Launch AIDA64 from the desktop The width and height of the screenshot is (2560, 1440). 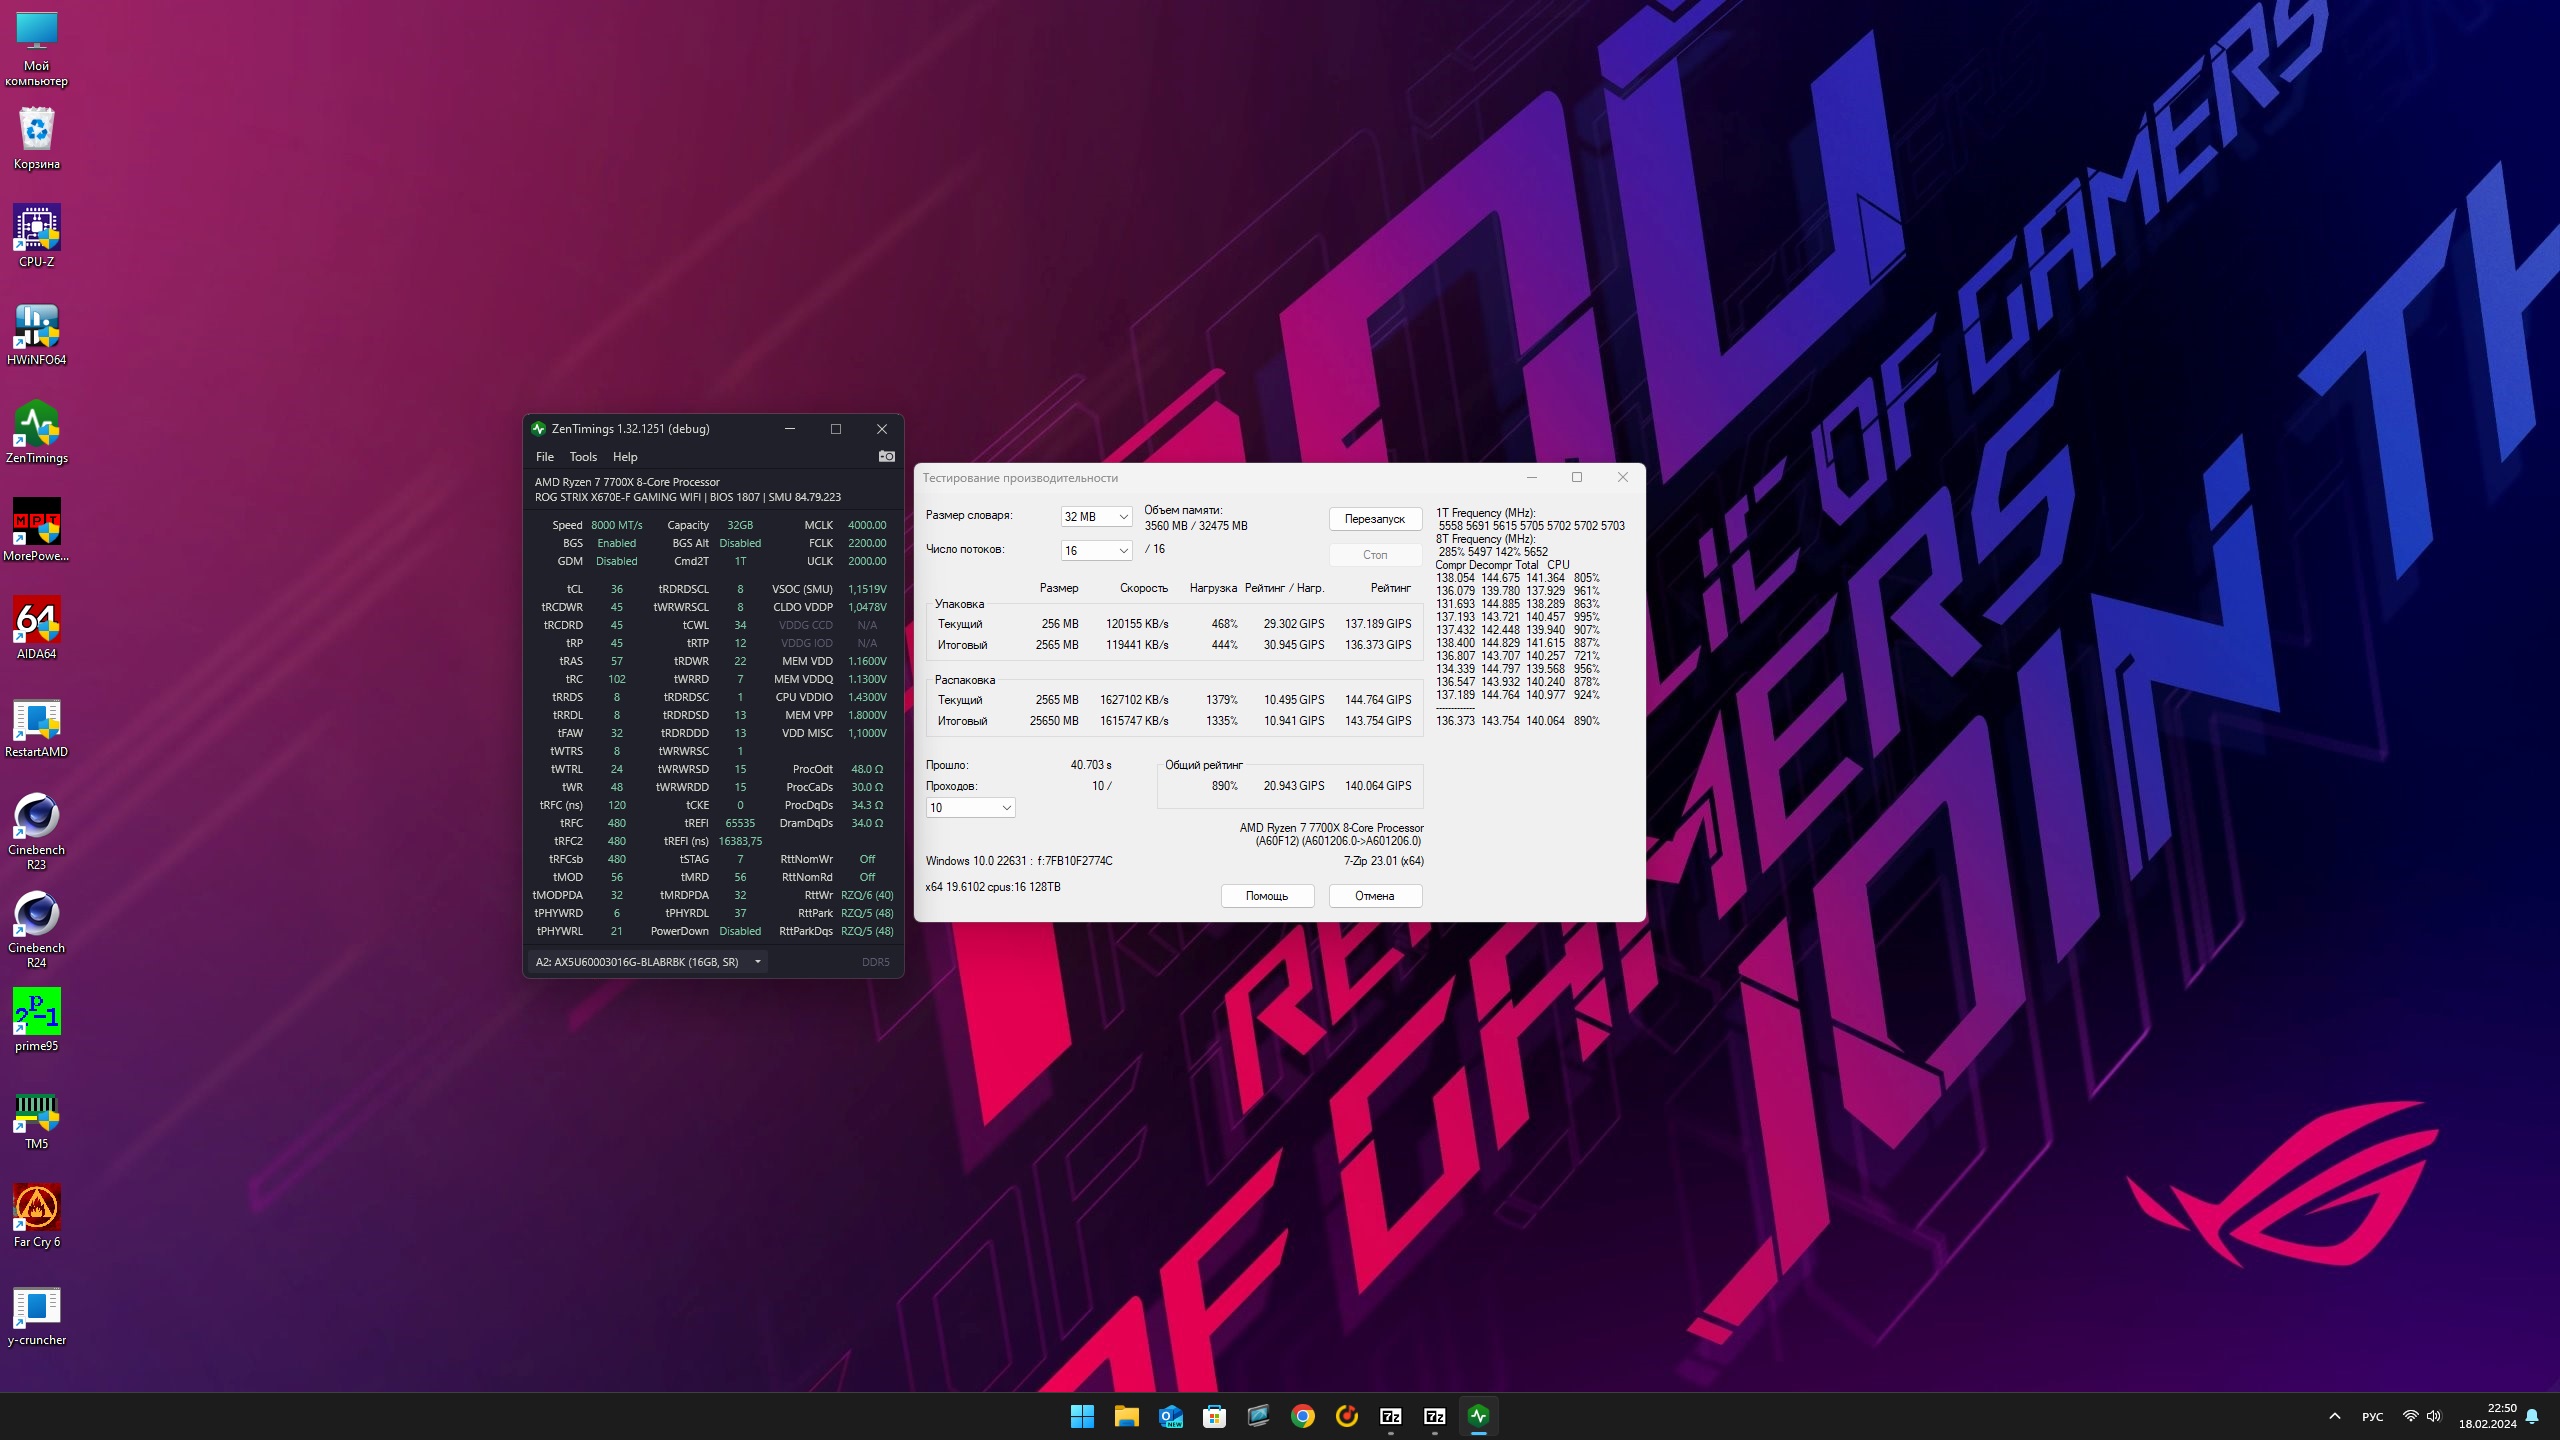pyautogui.click(x=37, y=621)
